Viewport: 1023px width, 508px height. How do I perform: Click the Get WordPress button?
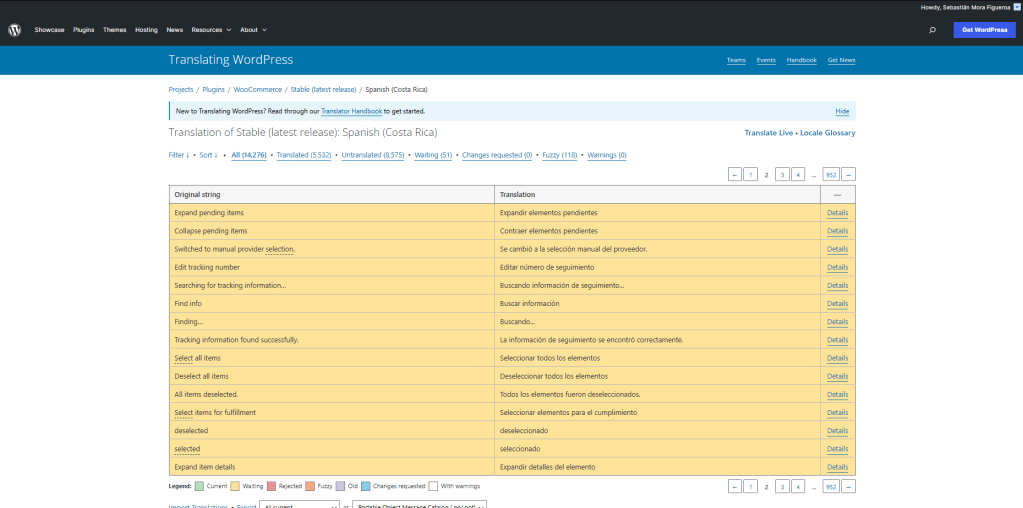(x=984, y=30)
